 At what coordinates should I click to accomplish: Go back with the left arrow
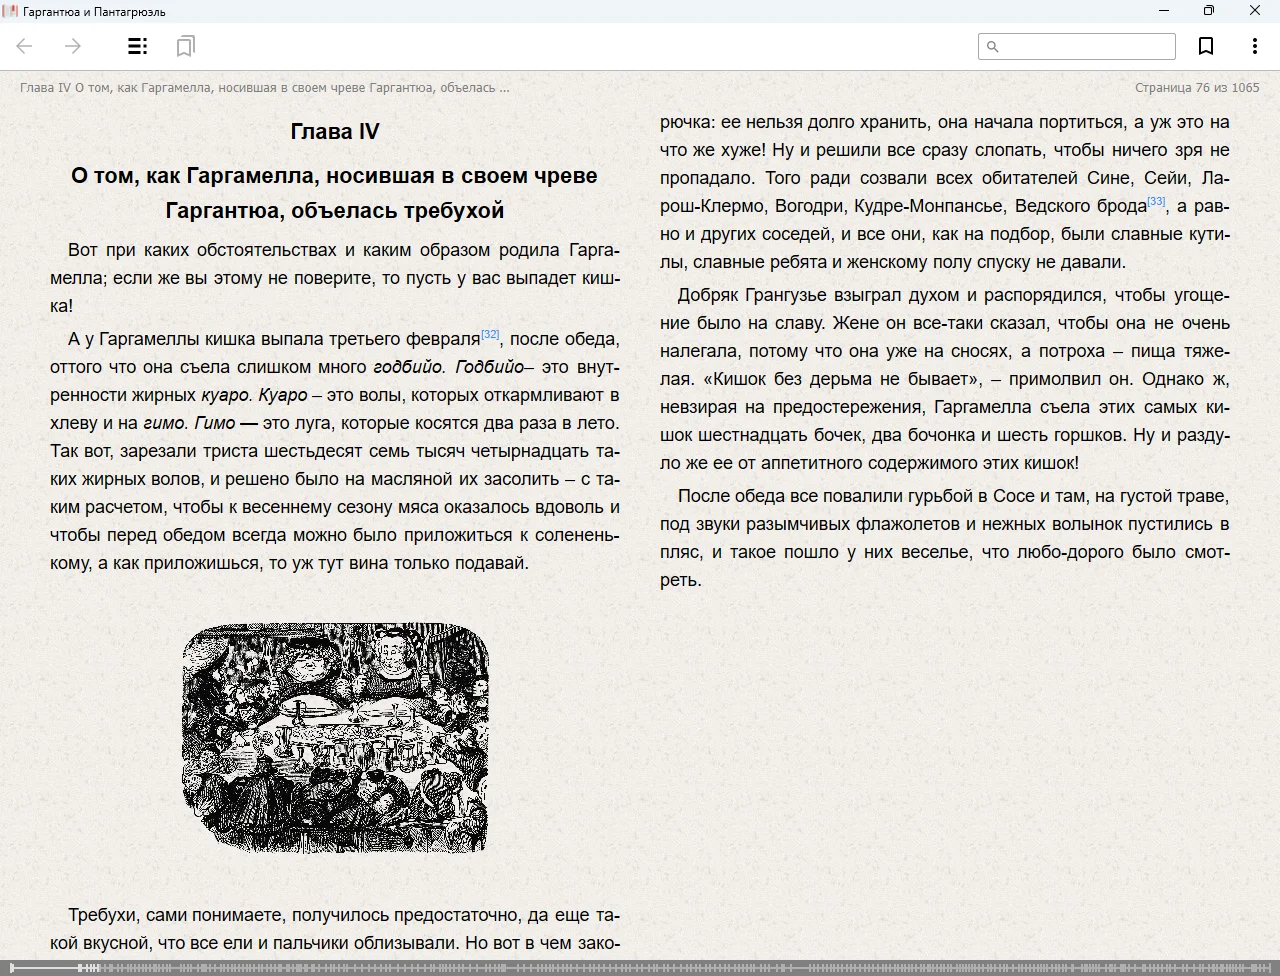point(25,46)
